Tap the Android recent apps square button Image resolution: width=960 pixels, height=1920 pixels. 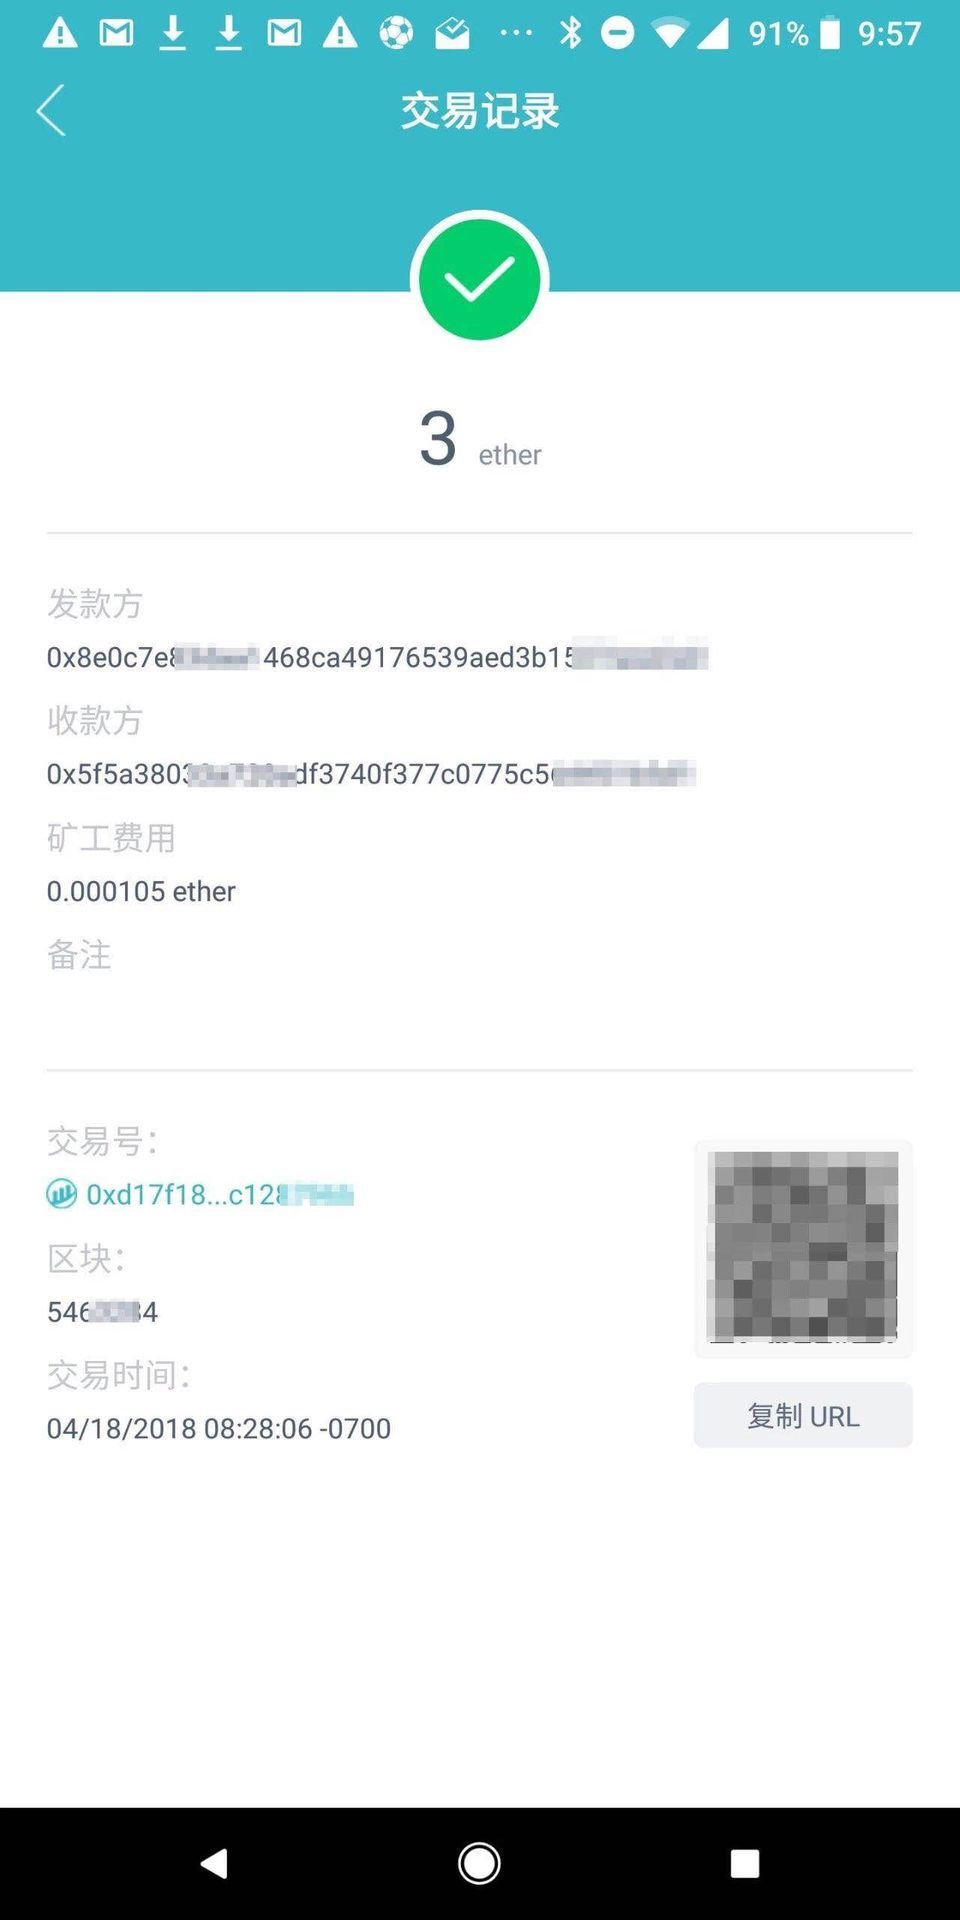coord(745,1863)
